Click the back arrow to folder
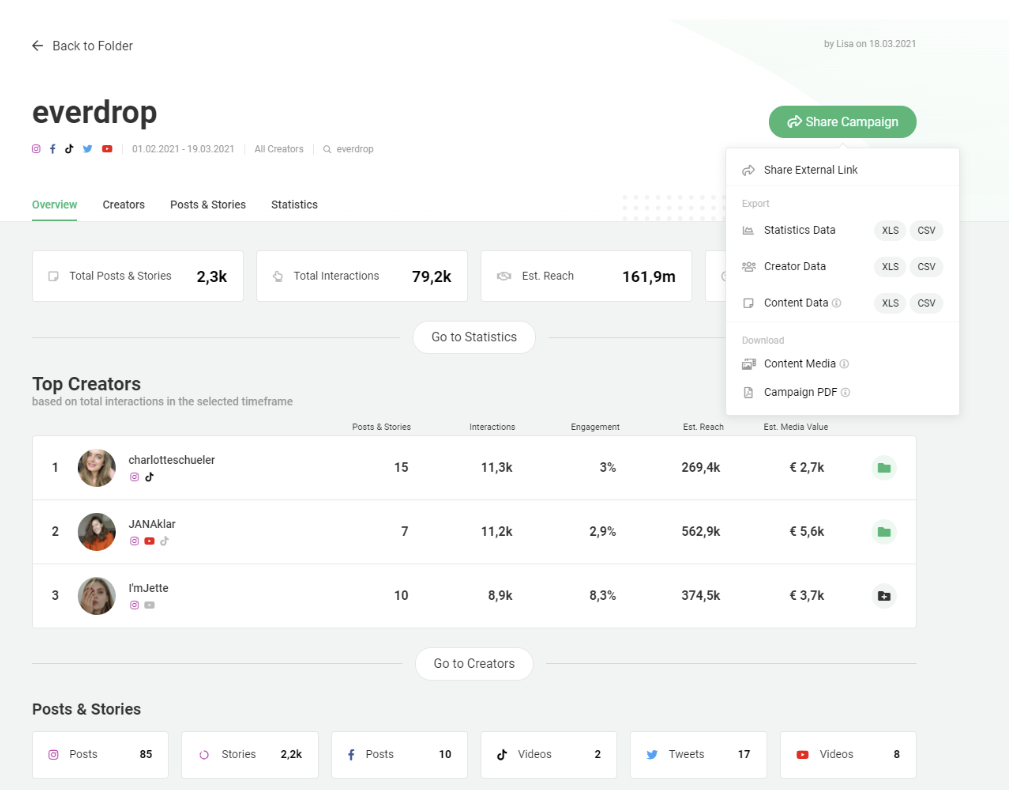 [38, 46]
